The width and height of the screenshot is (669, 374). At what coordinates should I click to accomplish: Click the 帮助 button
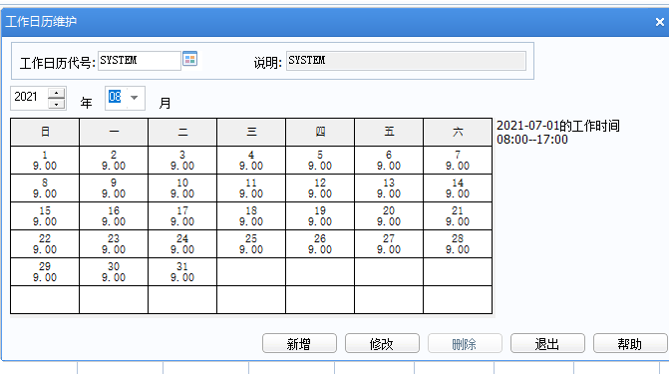coord(630,343)
